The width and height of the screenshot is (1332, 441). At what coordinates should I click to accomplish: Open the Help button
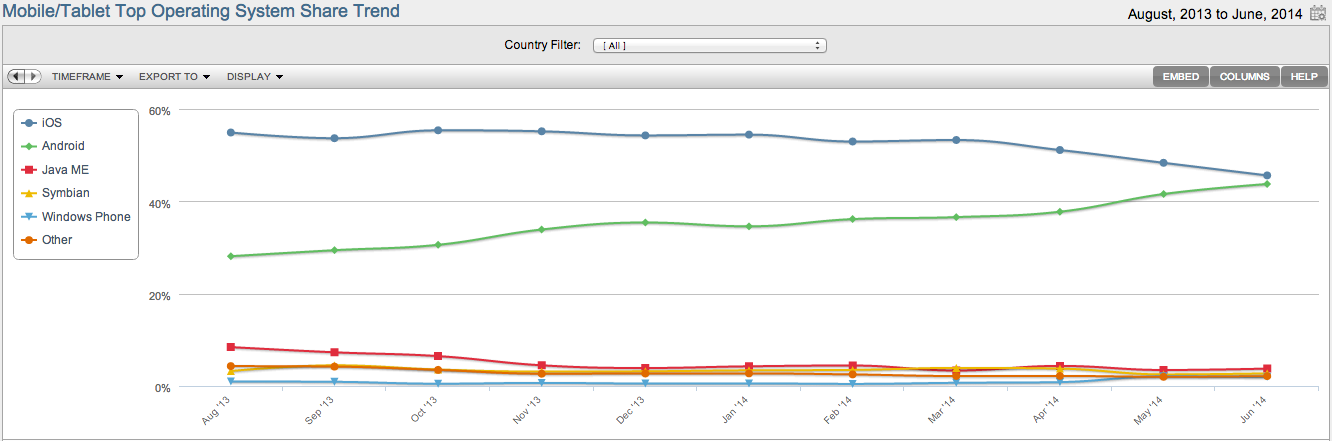pyautogui.click(x=1304, y=77)
